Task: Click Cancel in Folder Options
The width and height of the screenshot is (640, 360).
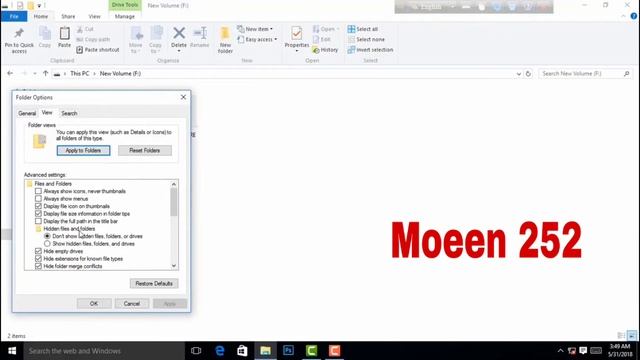Action: click(132, 304)
